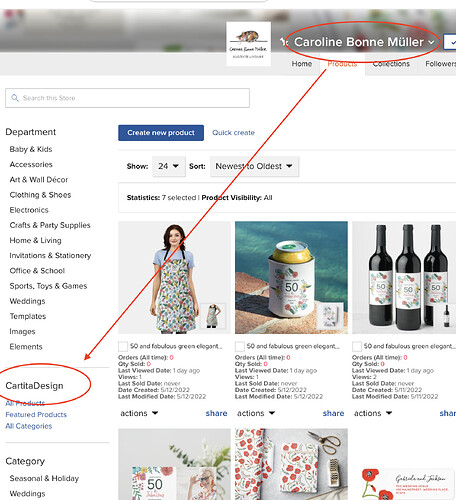Open actions menu under apron product
This screenshot has height=500, width=456.
point(139,413)
